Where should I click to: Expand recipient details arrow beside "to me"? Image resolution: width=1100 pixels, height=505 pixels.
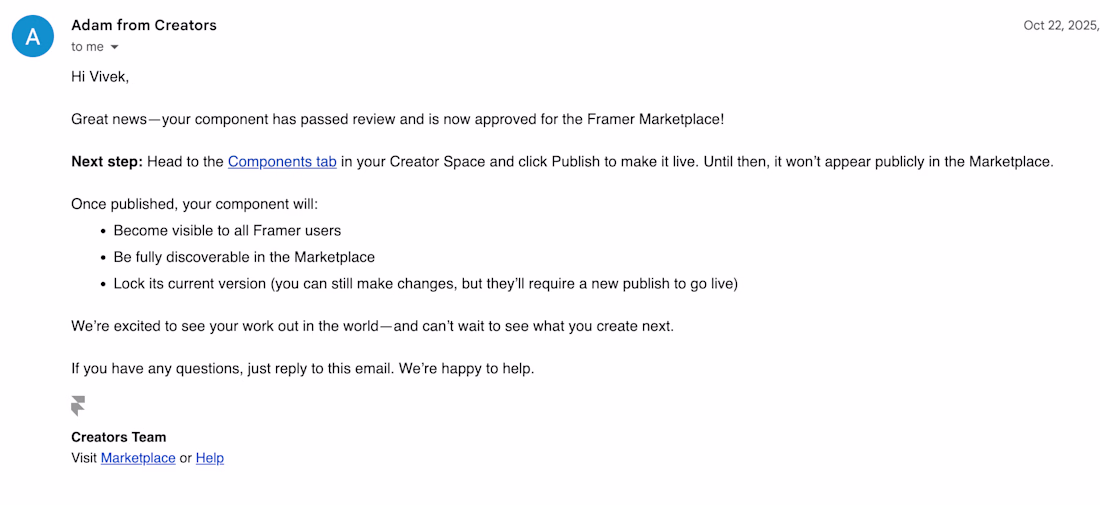click(x=114, y=47)
